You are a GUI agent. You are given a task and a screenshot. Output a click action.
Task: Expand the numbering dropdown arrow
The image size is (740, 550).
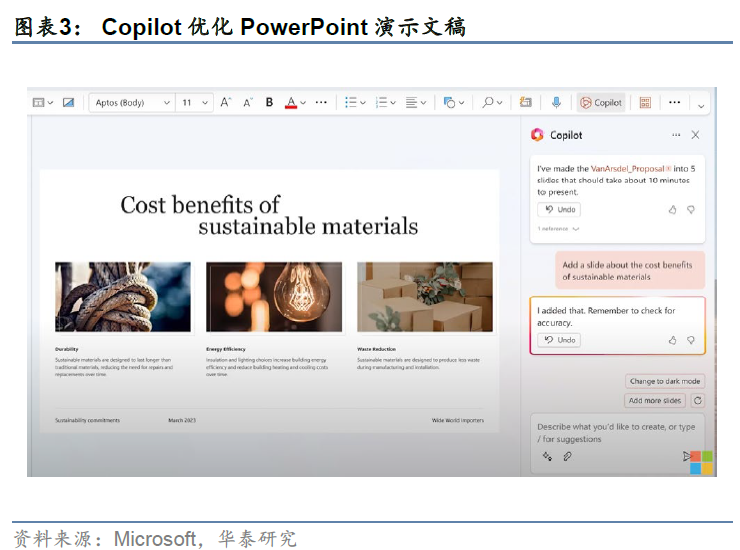click(393, 102)
